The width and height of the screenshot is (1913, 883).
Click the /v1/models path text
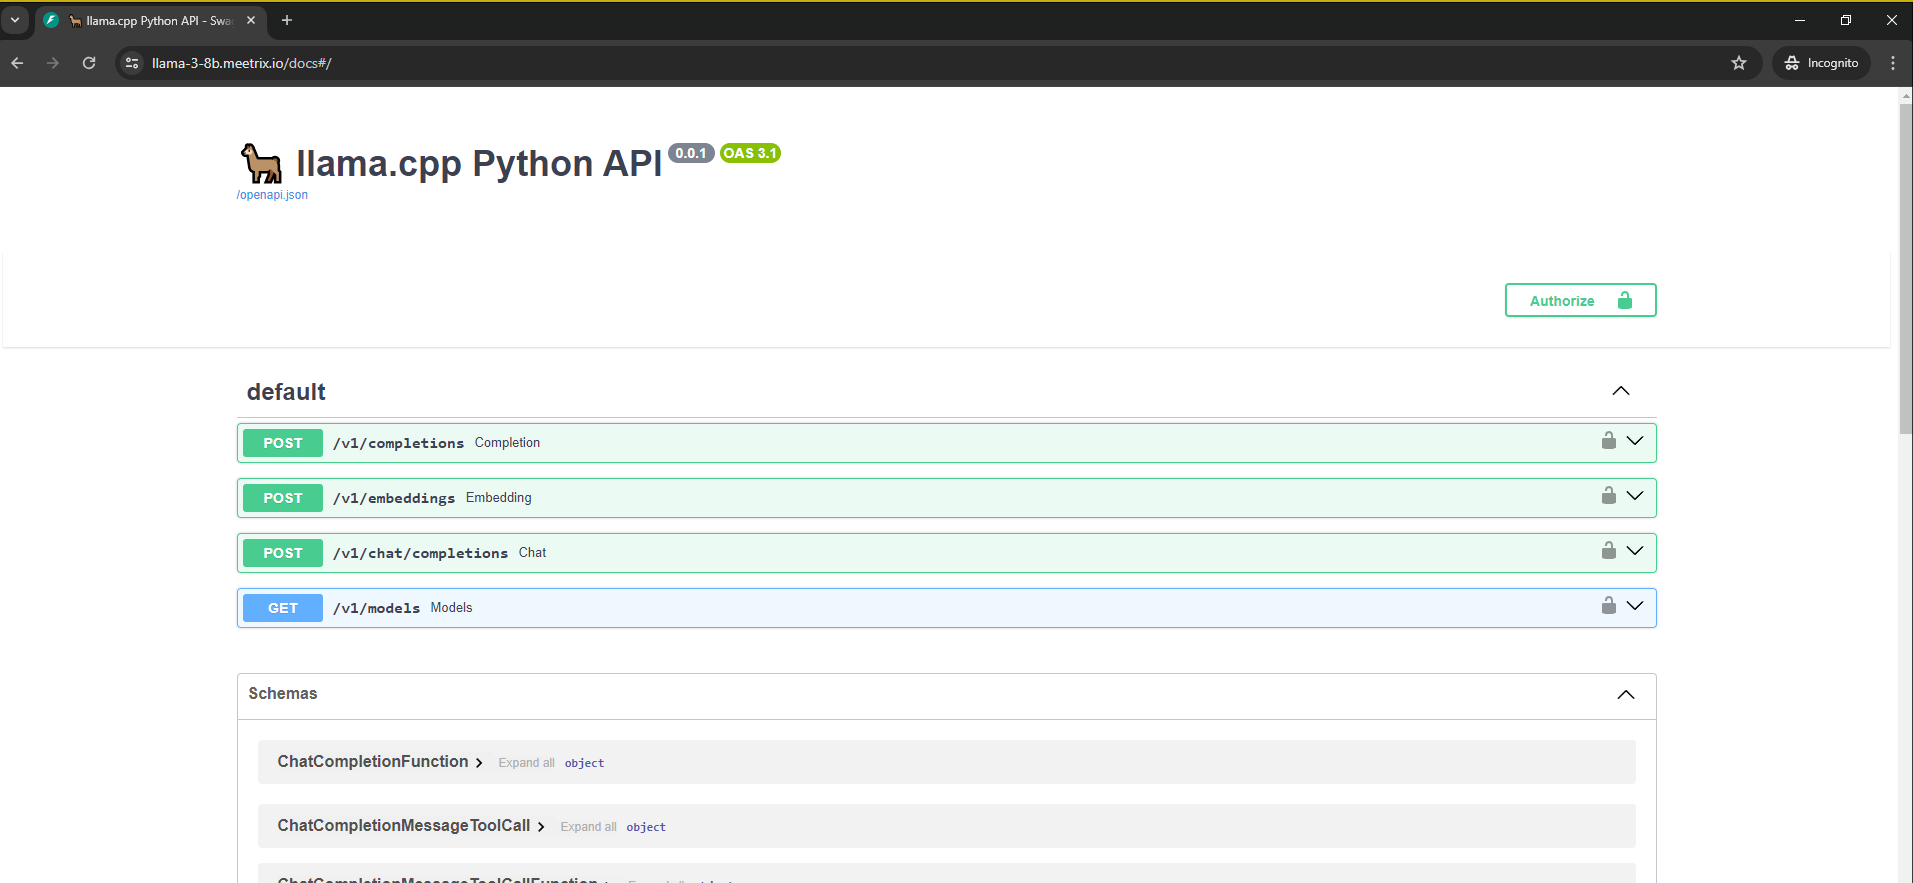376,608
